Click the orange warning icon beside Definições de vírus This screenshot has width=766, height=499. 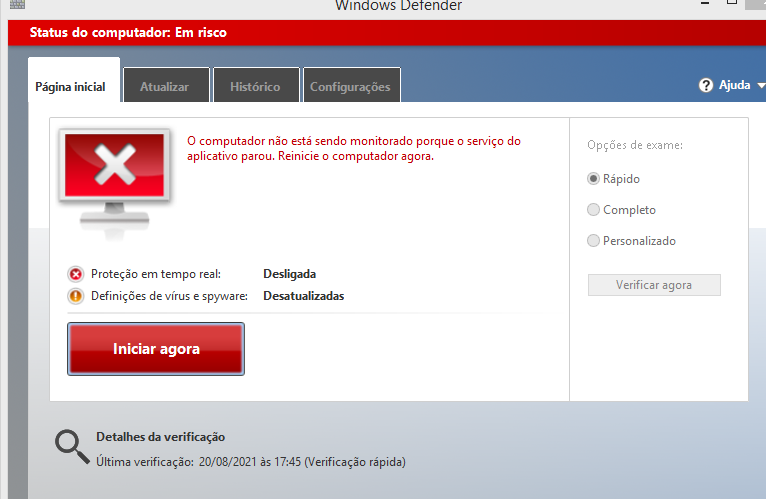tap(76, 296)
